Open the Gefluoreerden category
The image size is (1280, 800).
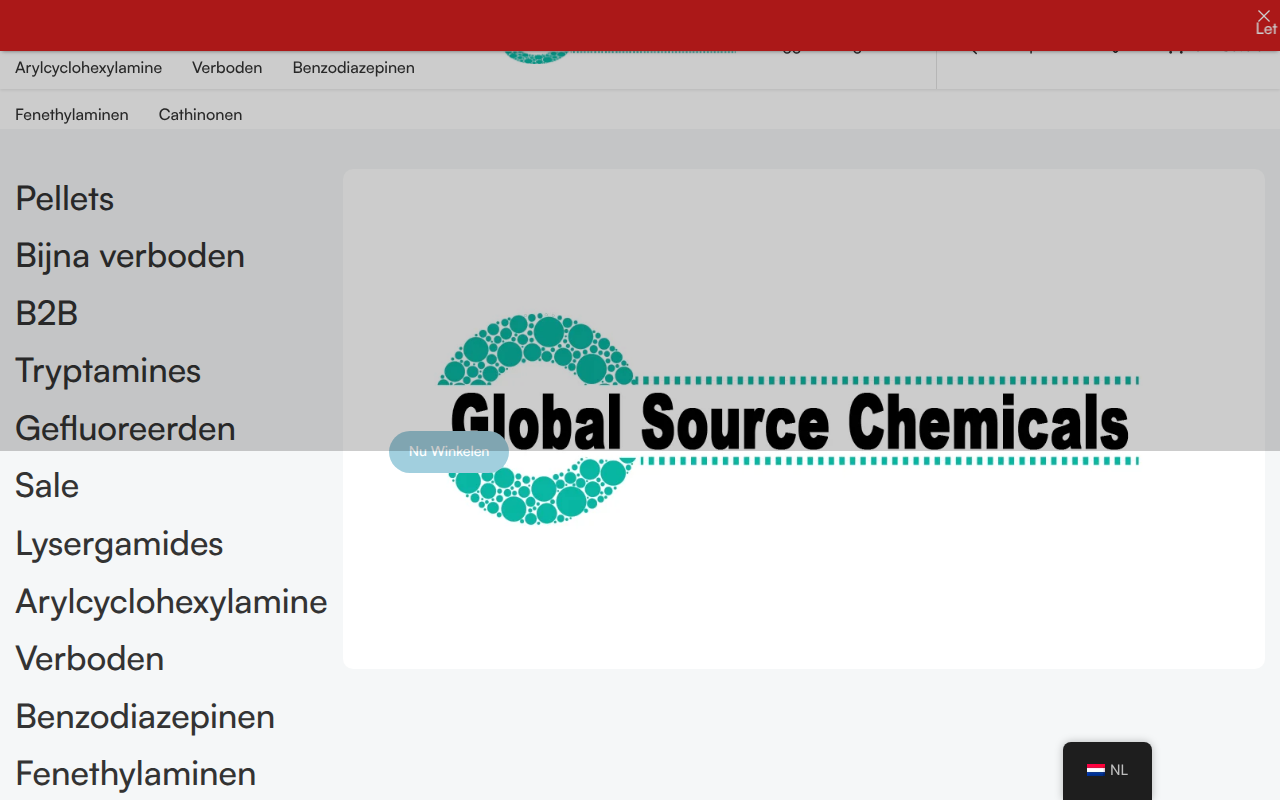pyautogui.click(x=125, y=428)
